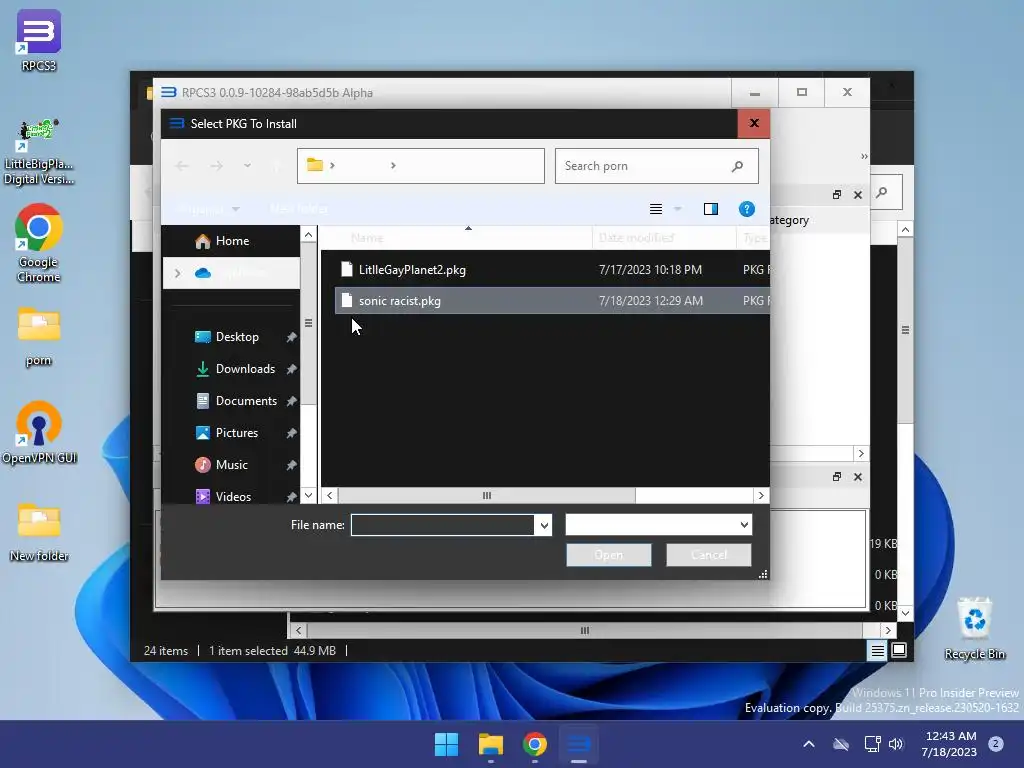Click the file list's left scroll arrow
1024x768 pixels.
330,496
